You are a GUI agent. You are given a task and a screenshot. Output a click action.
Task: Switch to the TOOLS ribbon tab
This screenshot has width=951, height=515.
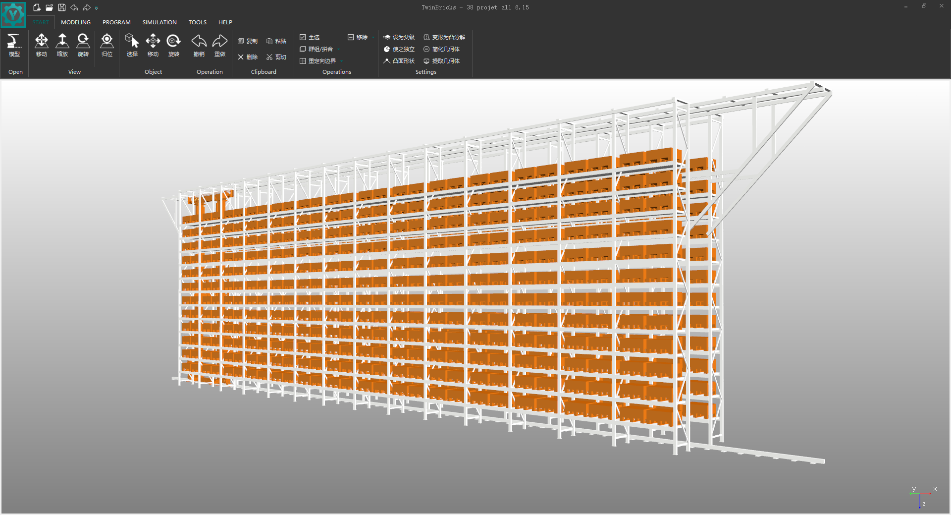click(x=198, y=22)
